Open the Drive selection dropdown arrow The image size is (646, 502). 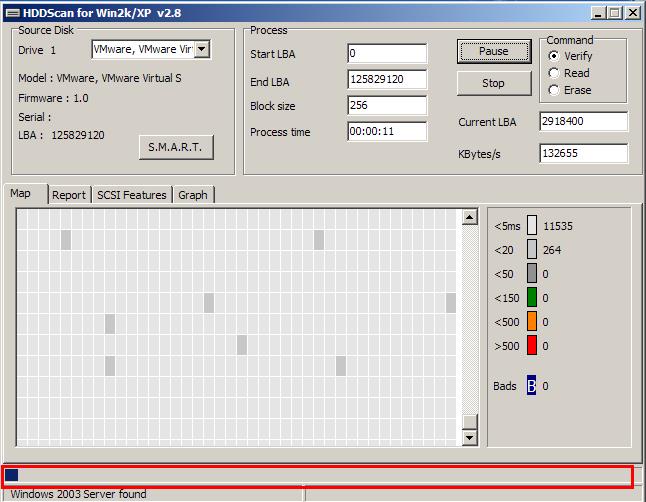click(x=202, y=49)
